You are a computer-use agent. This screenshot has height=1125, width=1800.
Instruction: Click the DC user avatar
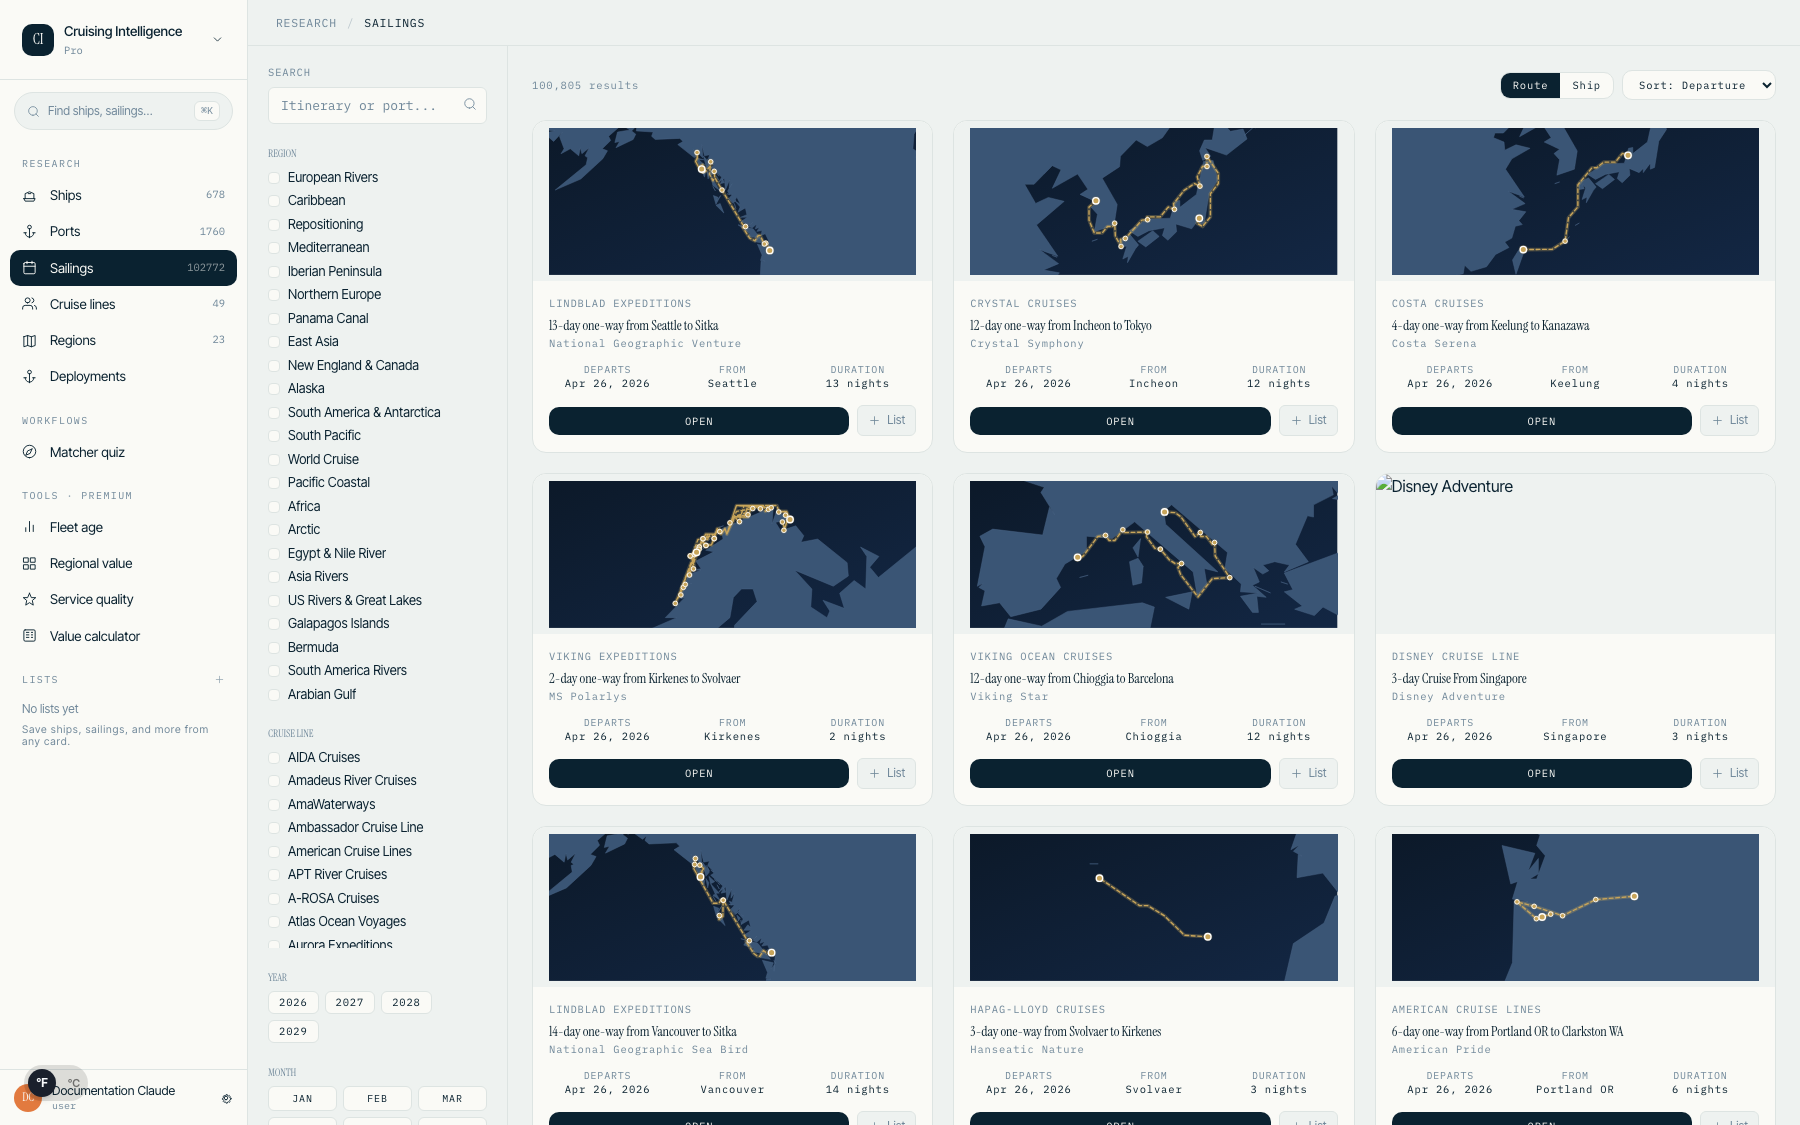(27, 1098)
